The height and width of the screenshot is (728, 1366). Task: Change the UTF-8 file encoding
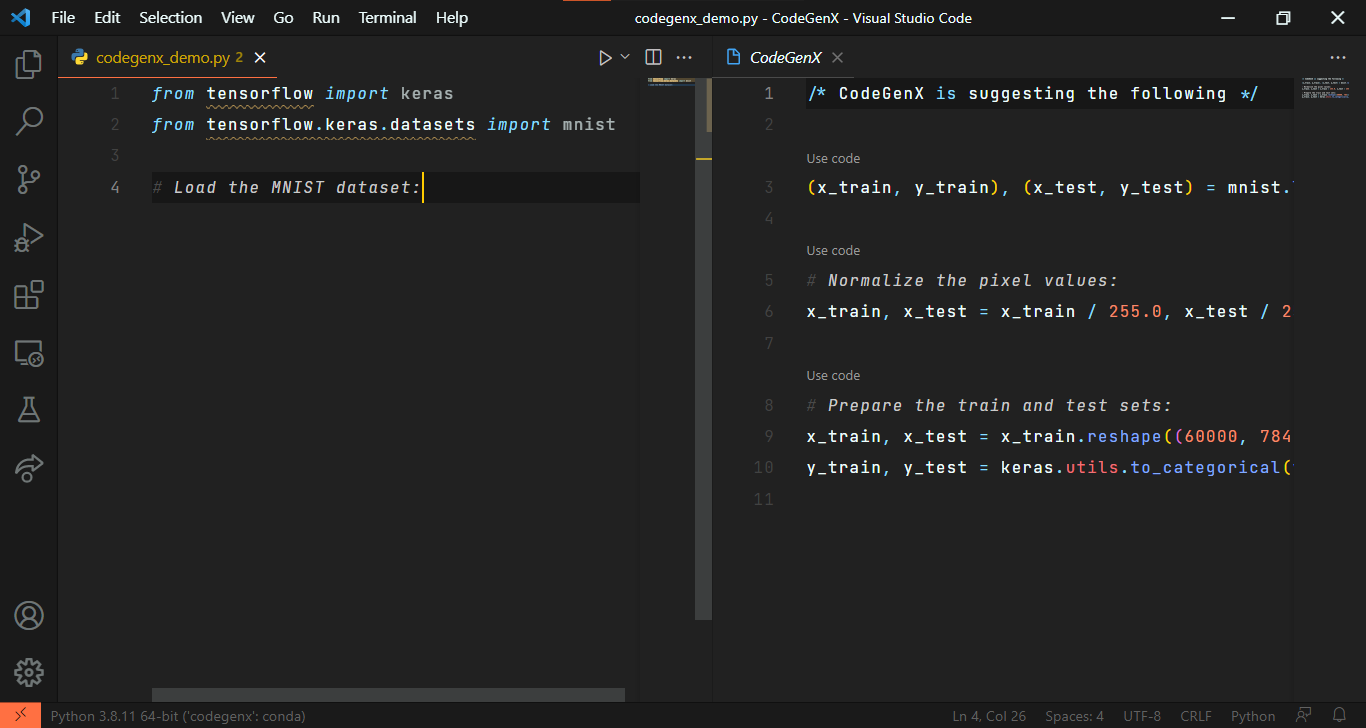pyautogui.click(x=1142, y=716)
